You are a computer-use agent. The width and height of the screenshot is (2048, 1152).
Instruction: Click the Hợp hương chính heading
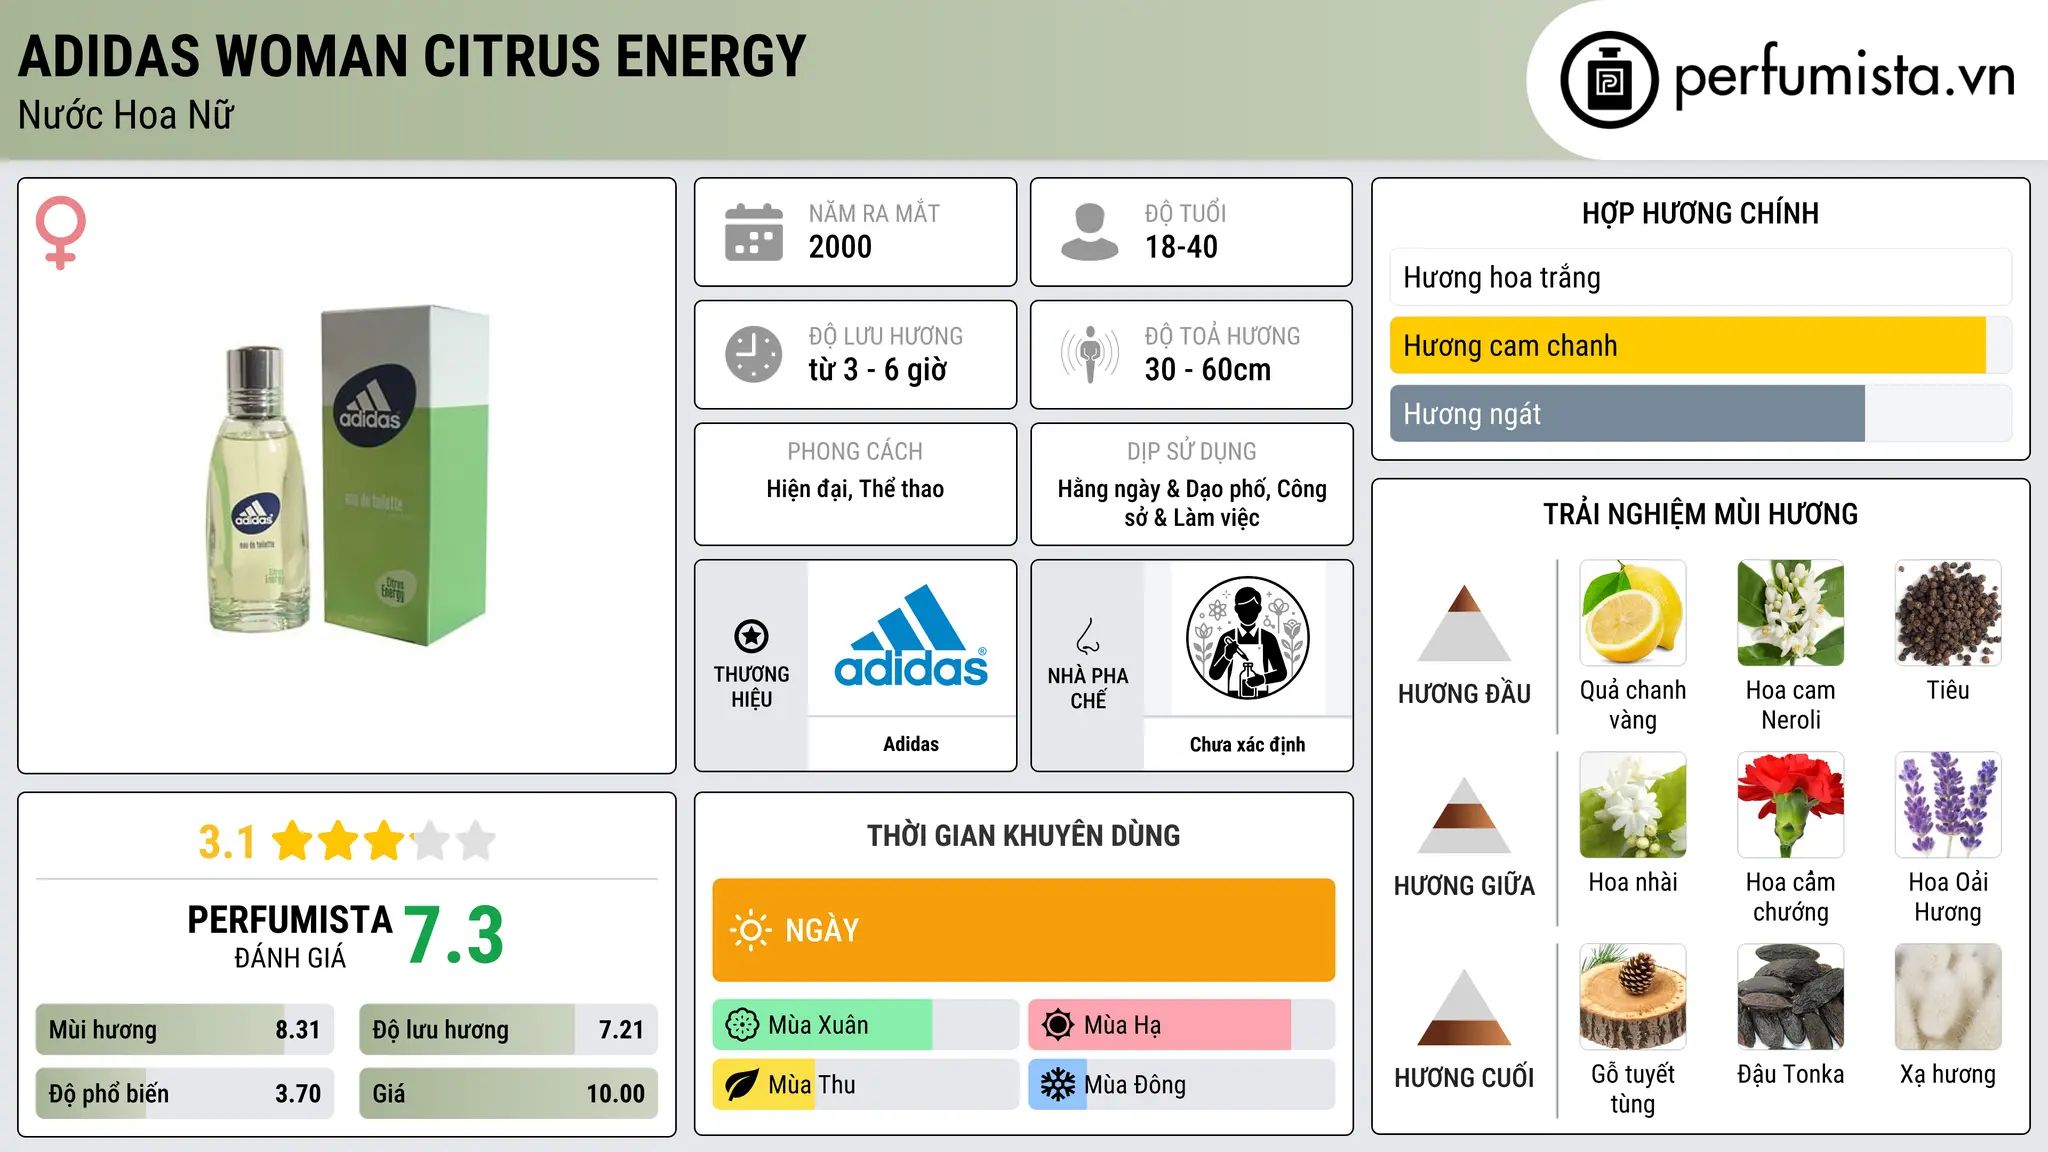(1700, 213)
